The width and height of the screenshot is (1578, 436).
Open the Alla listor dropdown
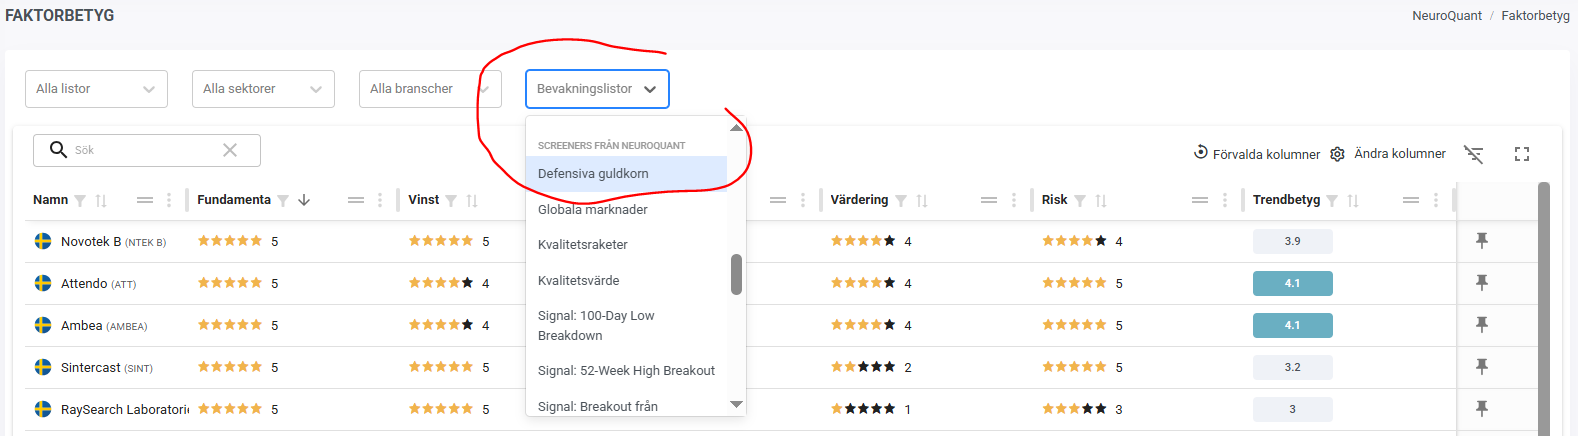click(x=96, y=89)
